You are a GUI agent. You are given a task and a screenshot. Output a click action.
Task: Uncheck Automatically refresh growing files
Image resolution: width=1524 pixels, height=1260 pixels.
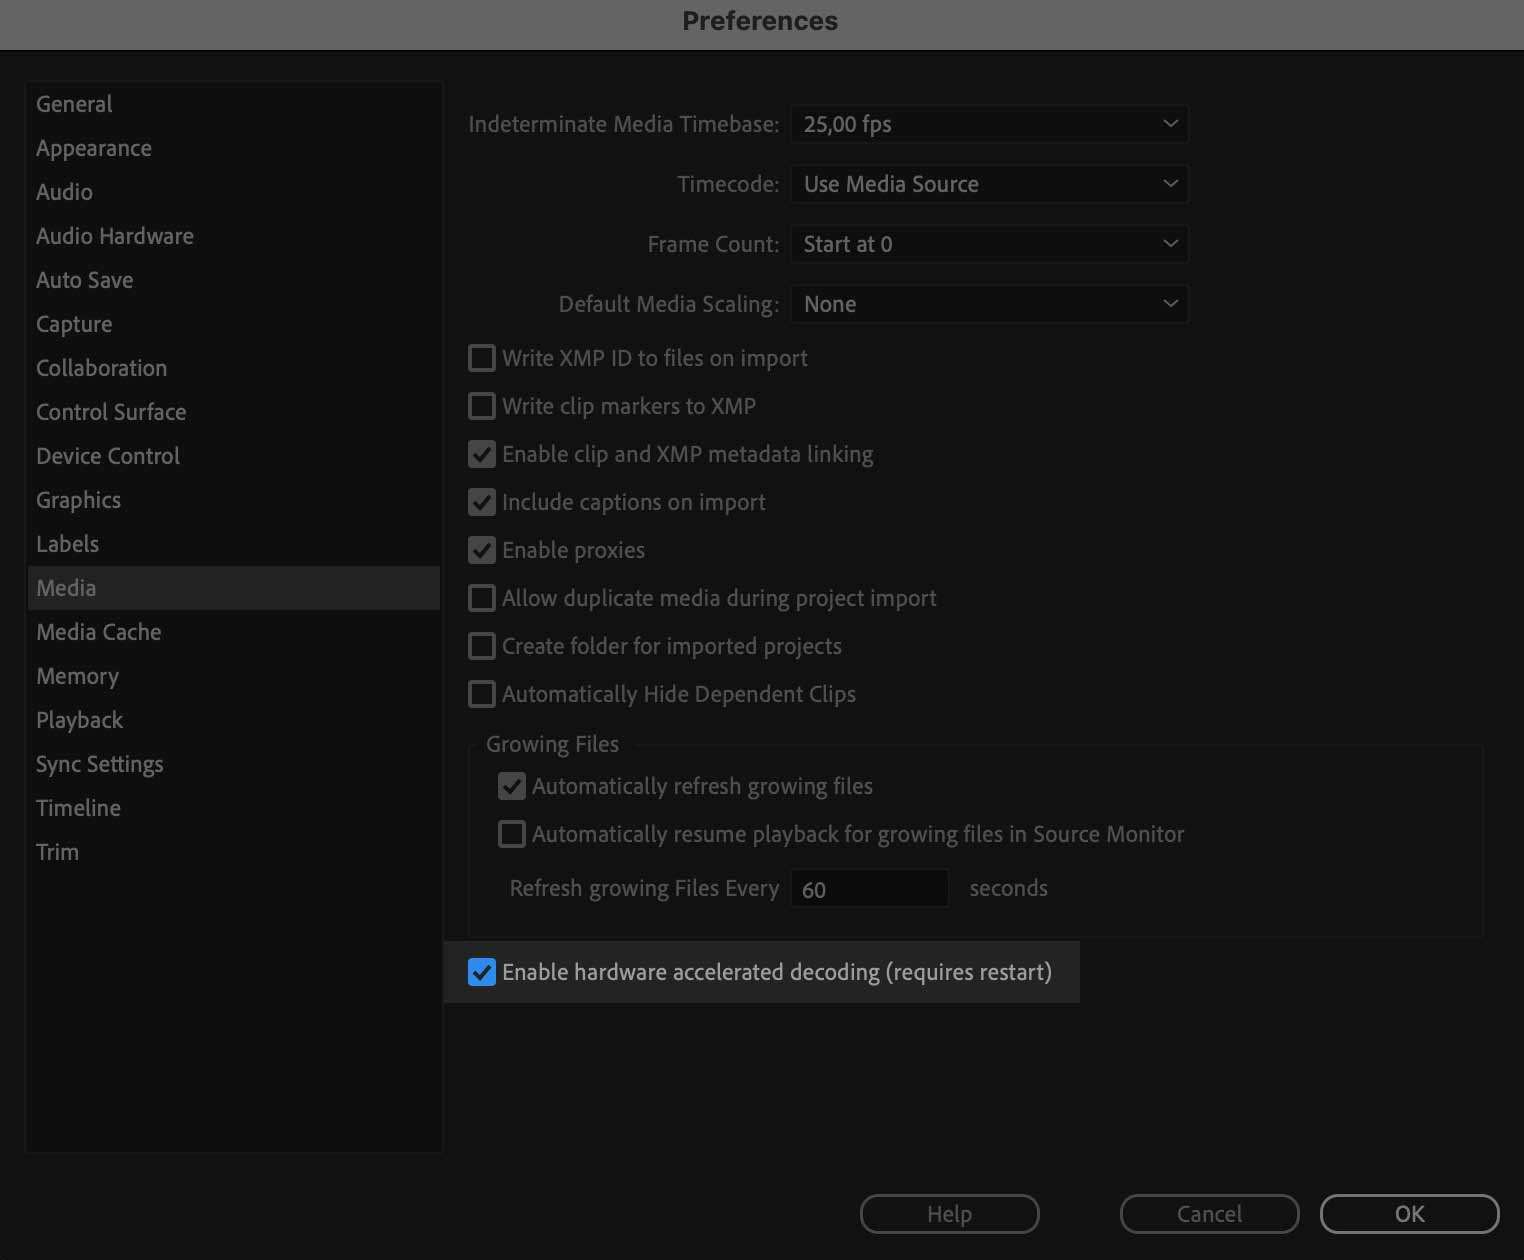coord(511,786)
